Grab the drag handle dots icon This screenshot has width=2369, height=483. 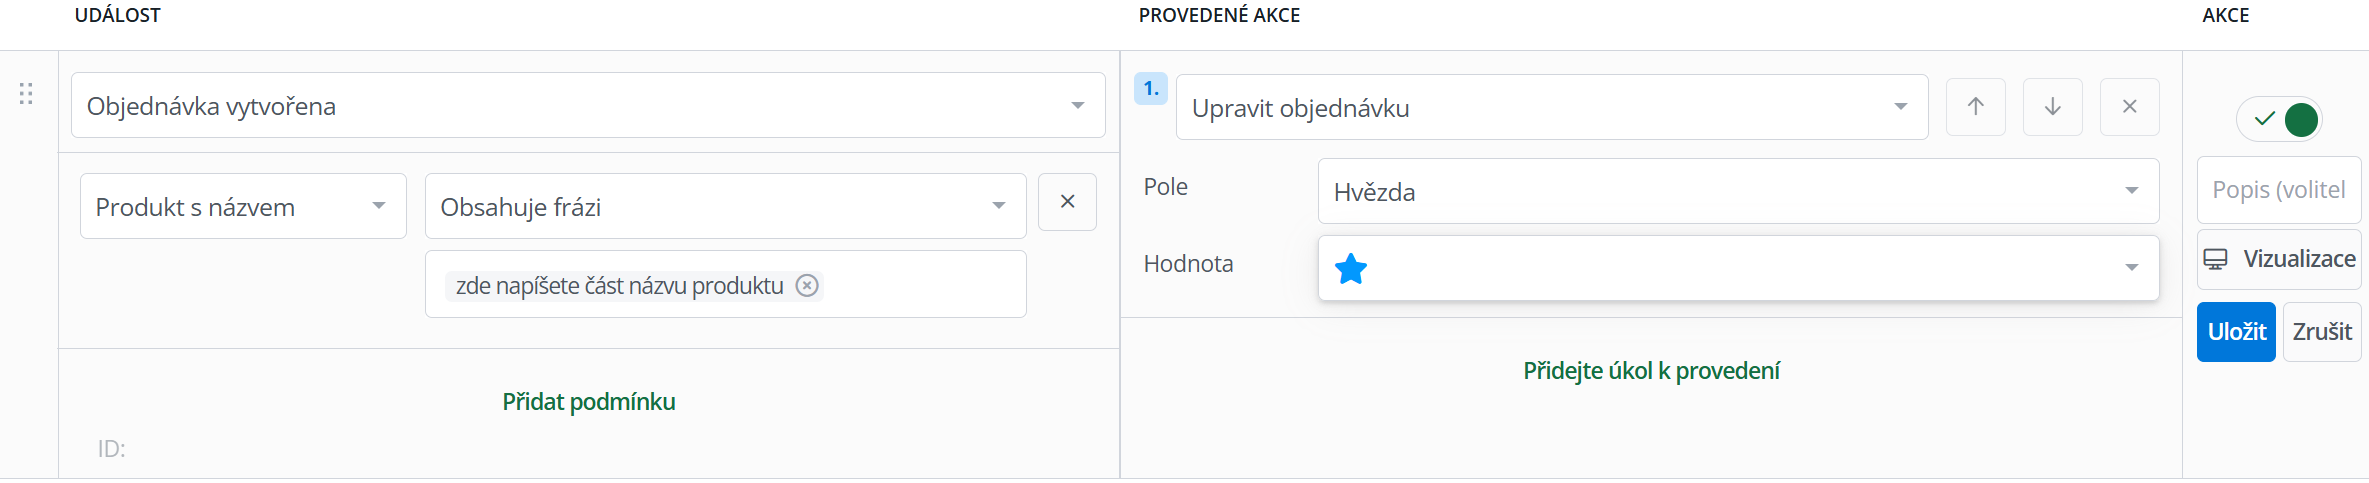click(26, 94)
